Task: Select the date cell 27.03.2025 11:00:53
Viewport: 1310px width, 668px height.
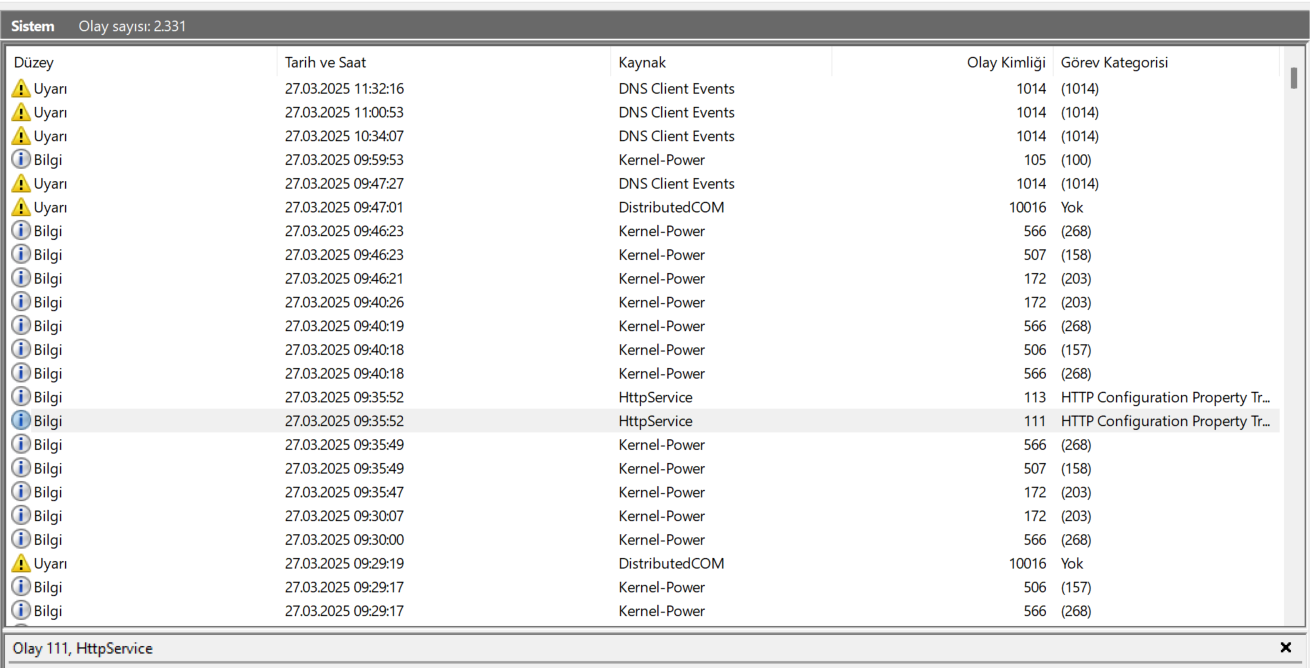Action: pos(344,113)
